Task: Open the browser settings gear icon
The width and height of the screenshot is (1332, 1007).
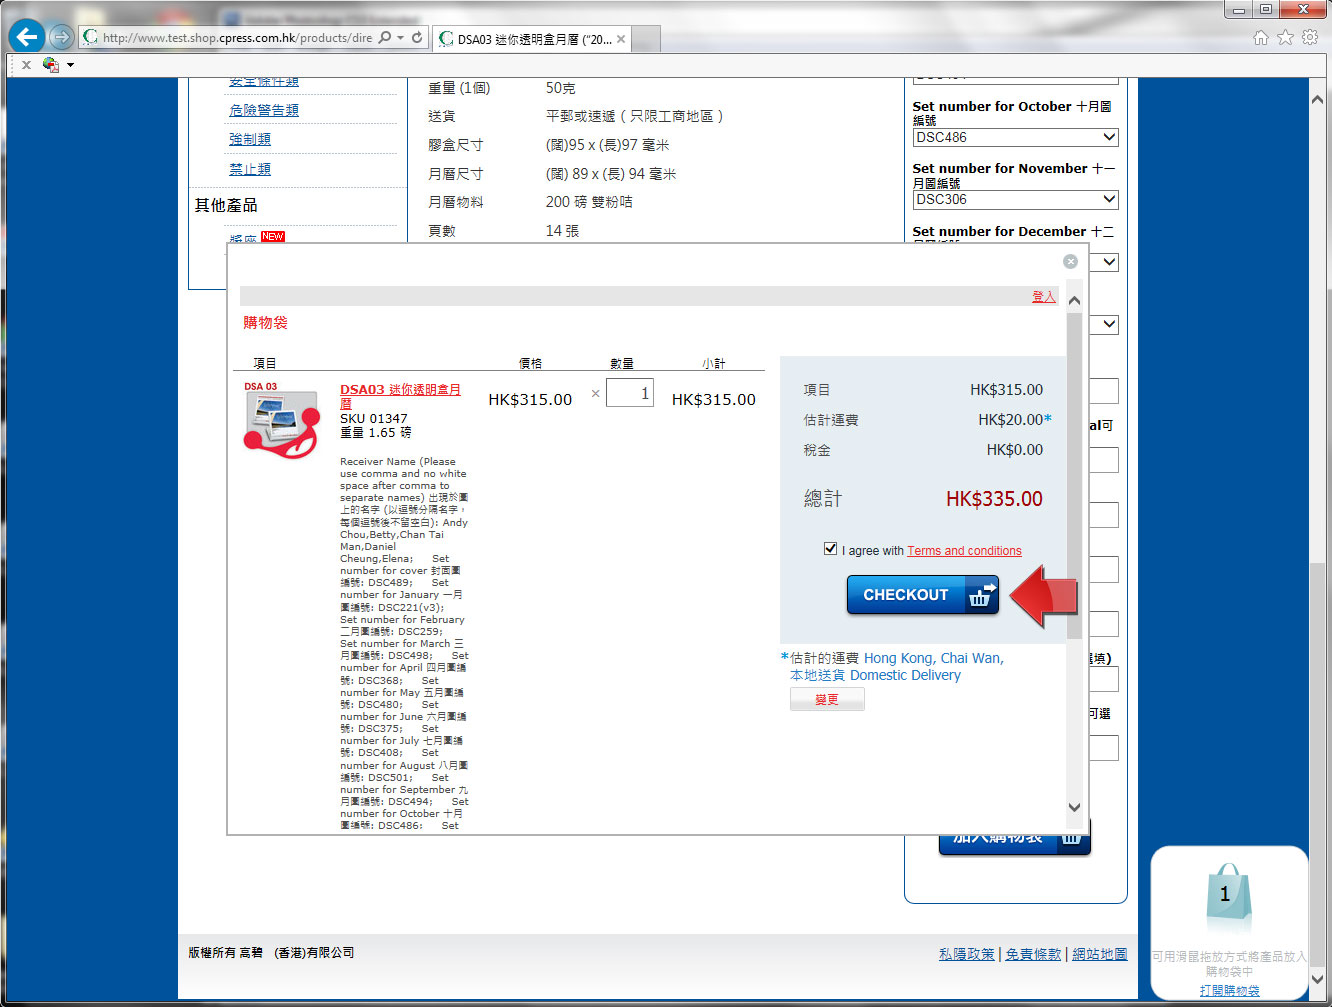Action: coord(1310,38)
